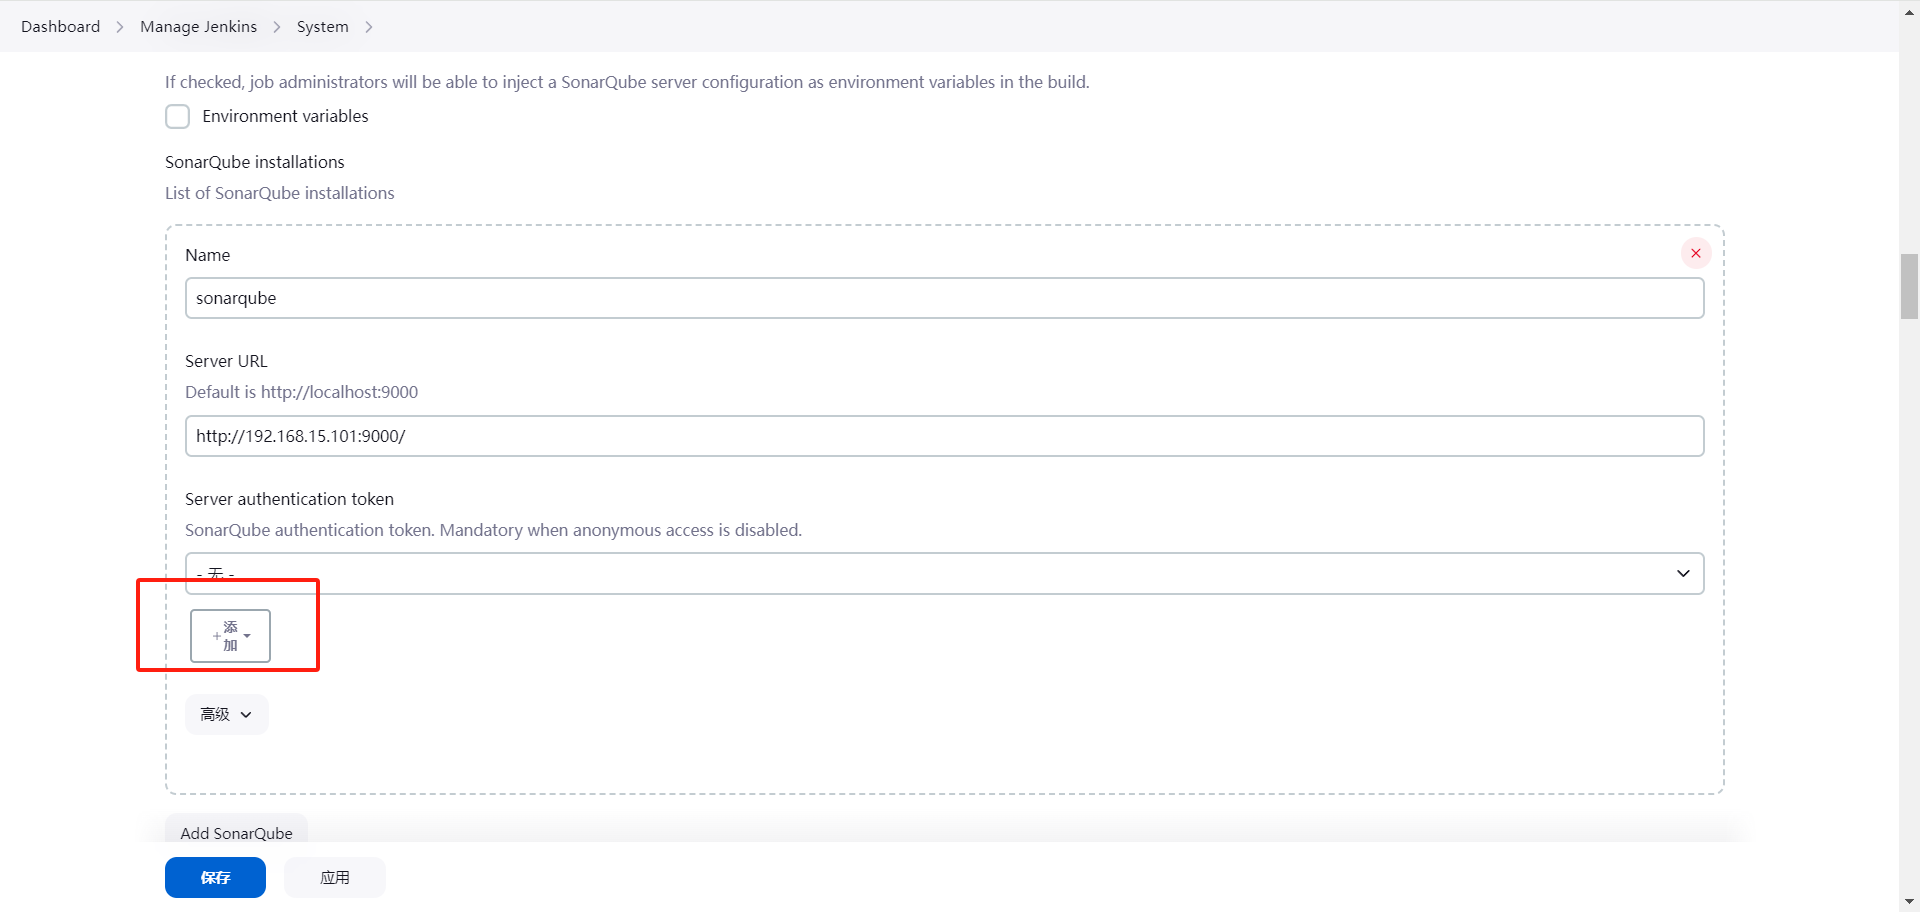Image resolution: width=1920 pixels, height=912 pixels.
Task: Click the 'List of SonarQube installations' description
Action: coord(280,193)
